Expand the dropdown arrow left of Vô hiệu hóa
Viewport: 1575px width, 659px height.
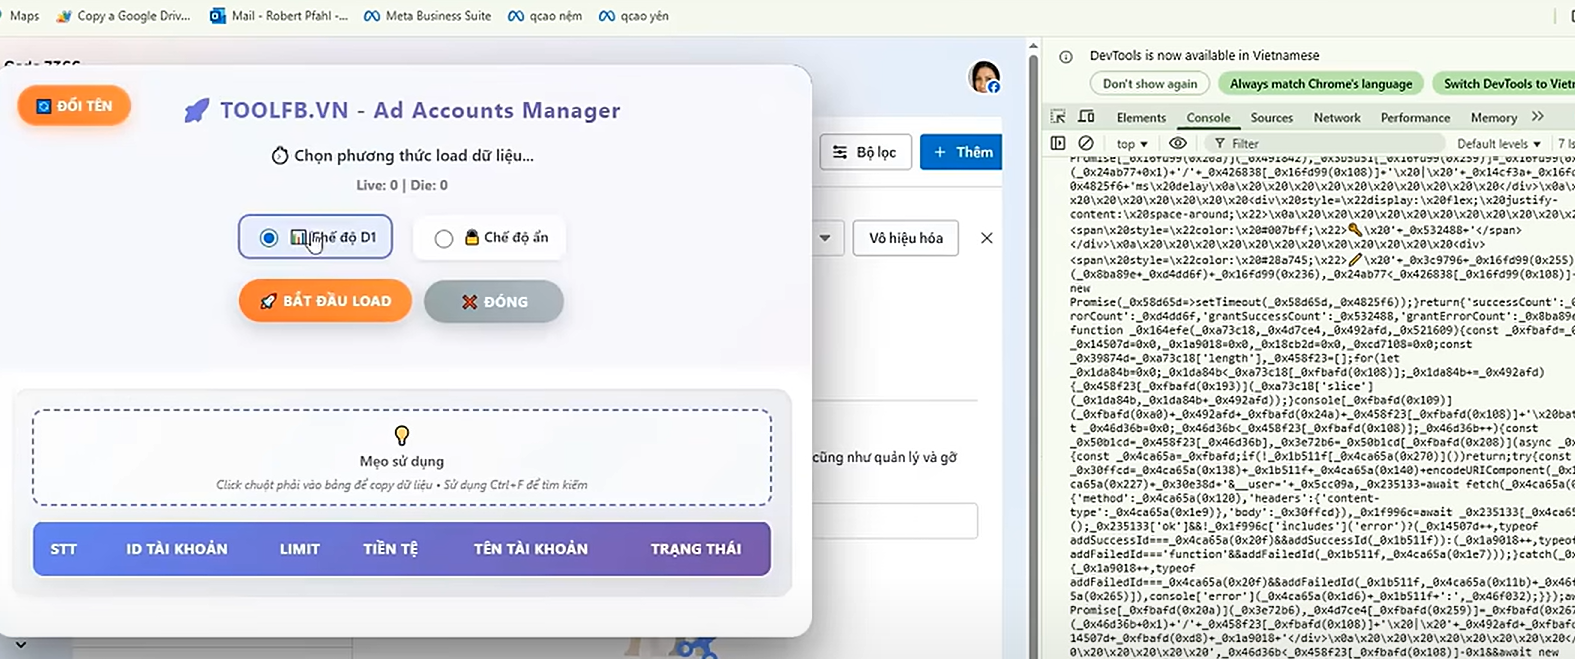point(825,238)
